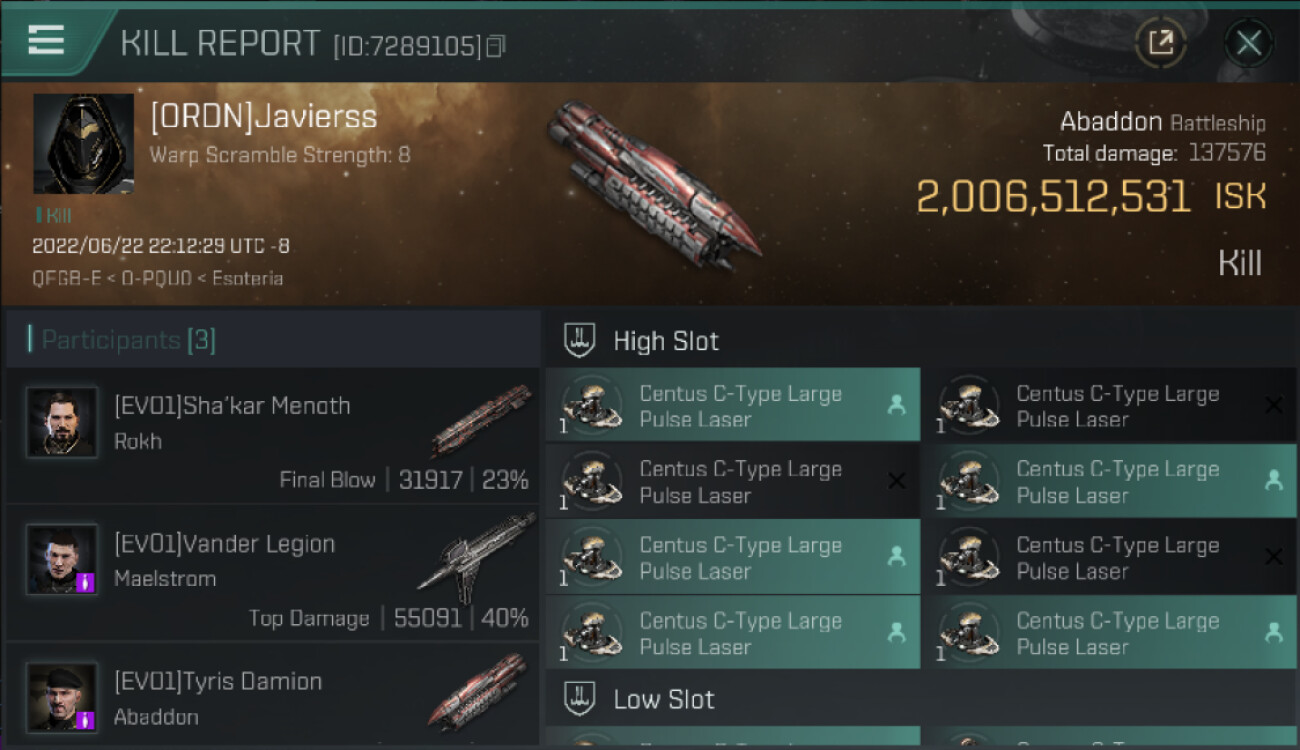Click the share kill report icon
The width and height of the screenshot is (1300, 750).
point(1160,43)
